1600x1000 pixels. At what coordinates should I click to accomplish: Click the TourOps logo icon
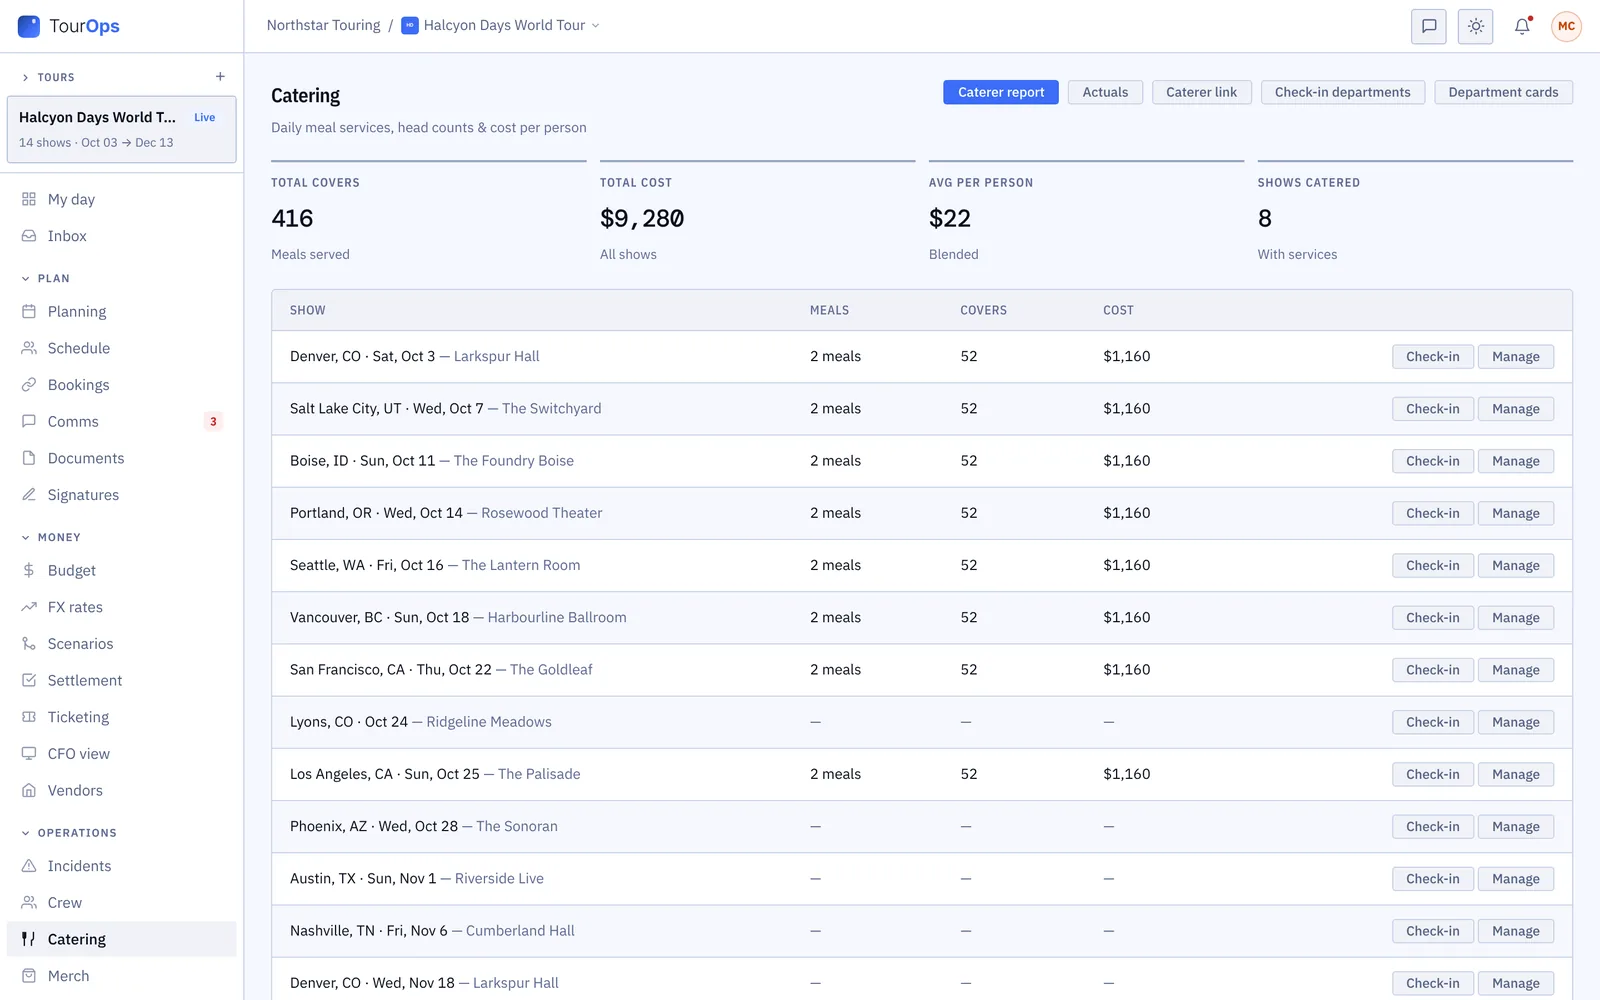click(x=29, y=26)
